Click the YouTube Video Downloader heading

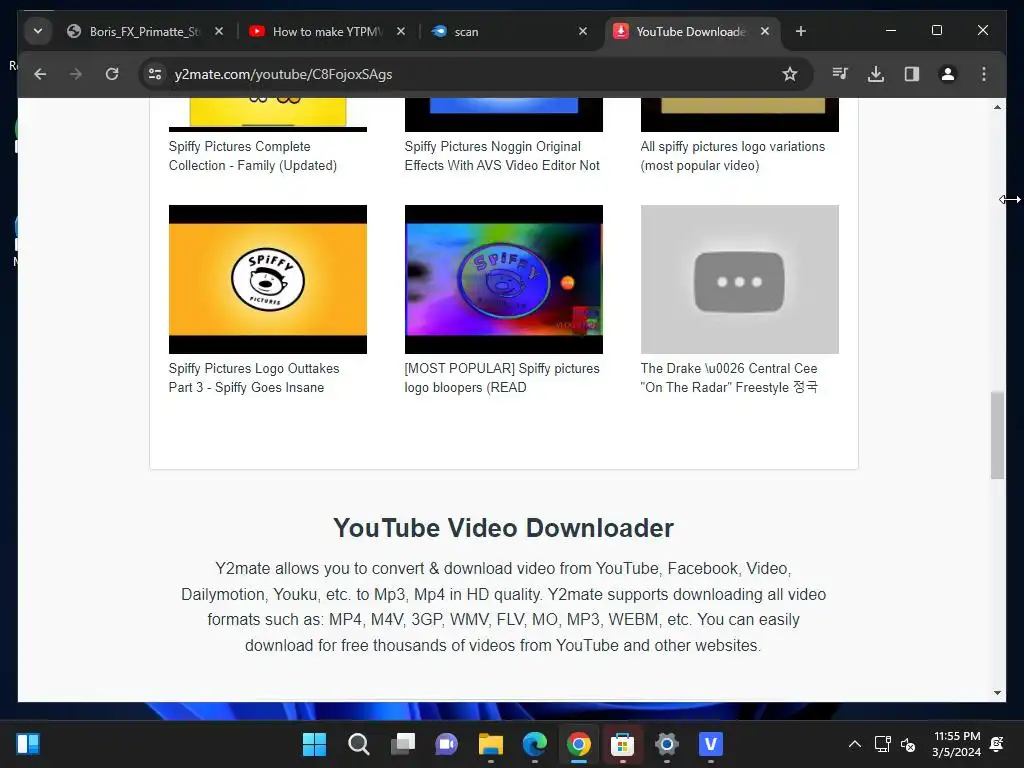504,528
